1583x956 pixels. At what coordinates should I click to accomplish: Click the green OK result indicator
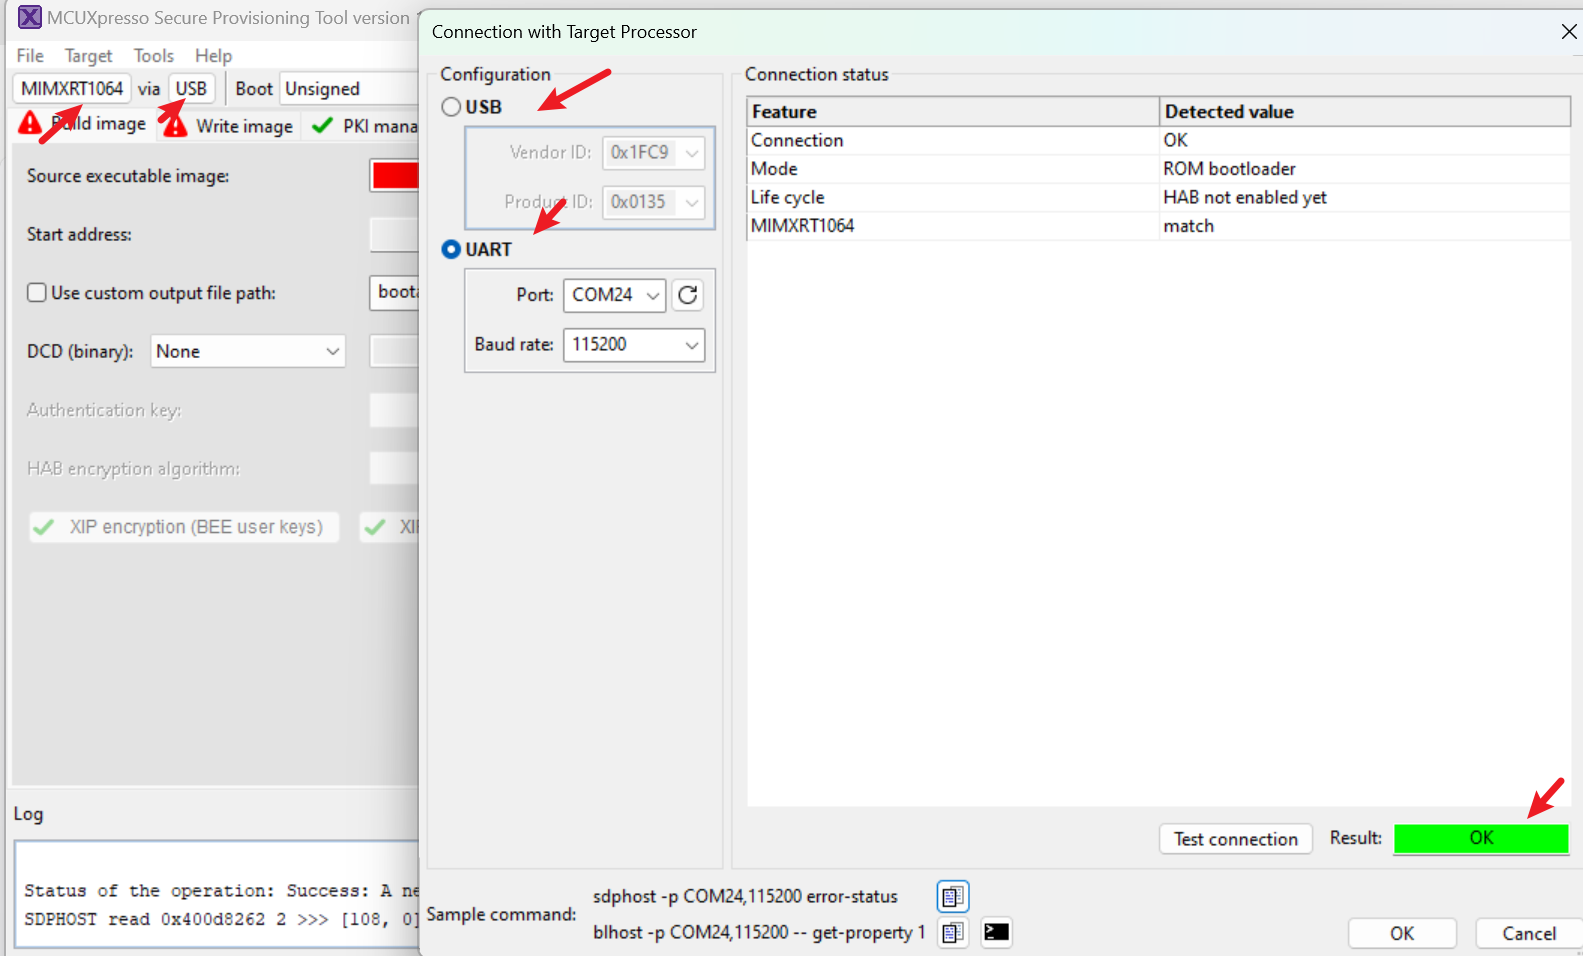pos(1481,838)
